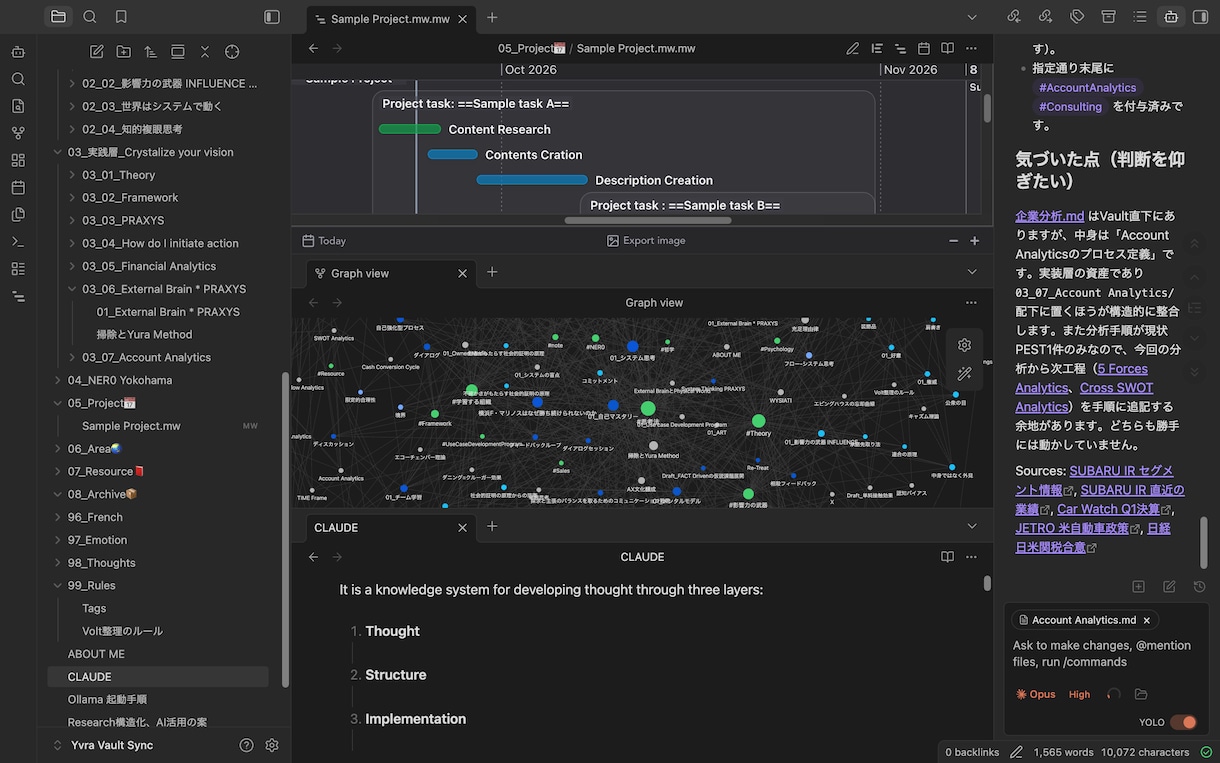This screenshot has height=763, width=1220.
Task: Click the help icon beside Yvra Vault Sync
Action: pos(247,745)
